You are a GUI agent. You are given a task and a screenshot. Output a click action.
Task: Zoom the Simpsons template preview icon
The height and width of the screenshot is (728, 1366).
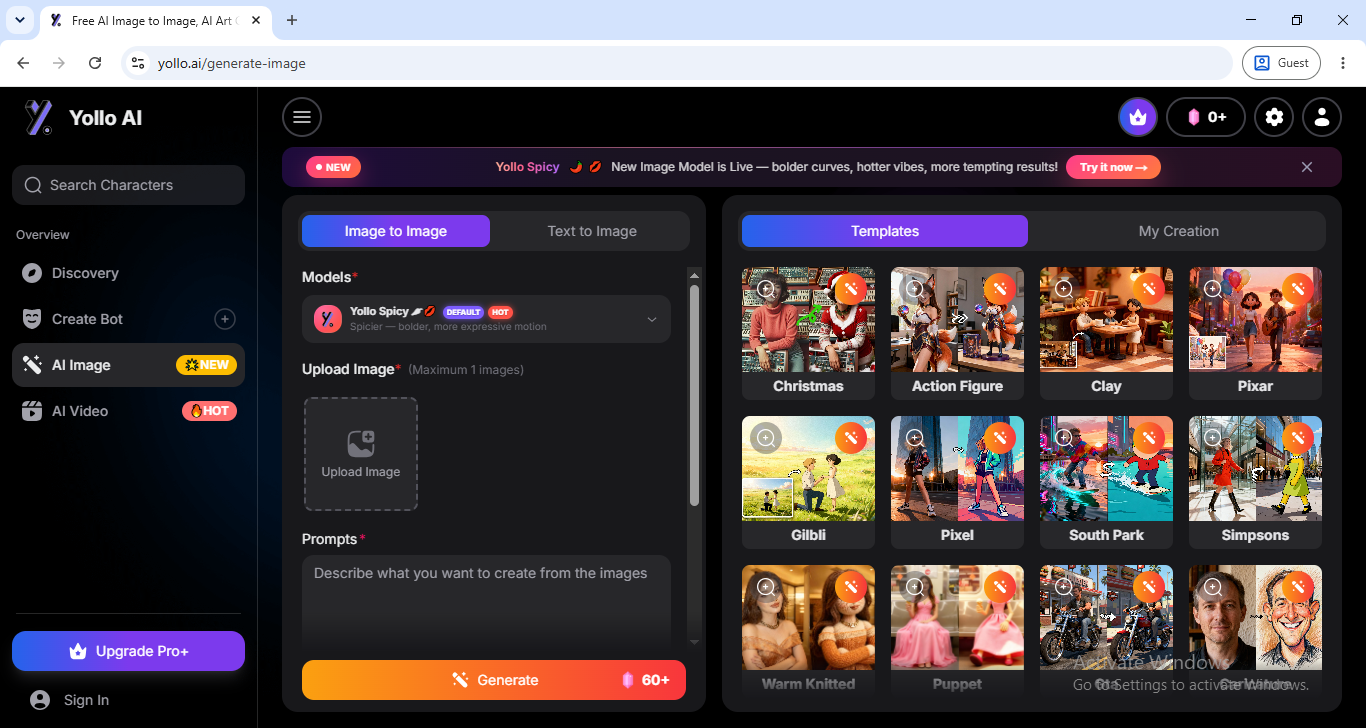[x=1213, y=438]
